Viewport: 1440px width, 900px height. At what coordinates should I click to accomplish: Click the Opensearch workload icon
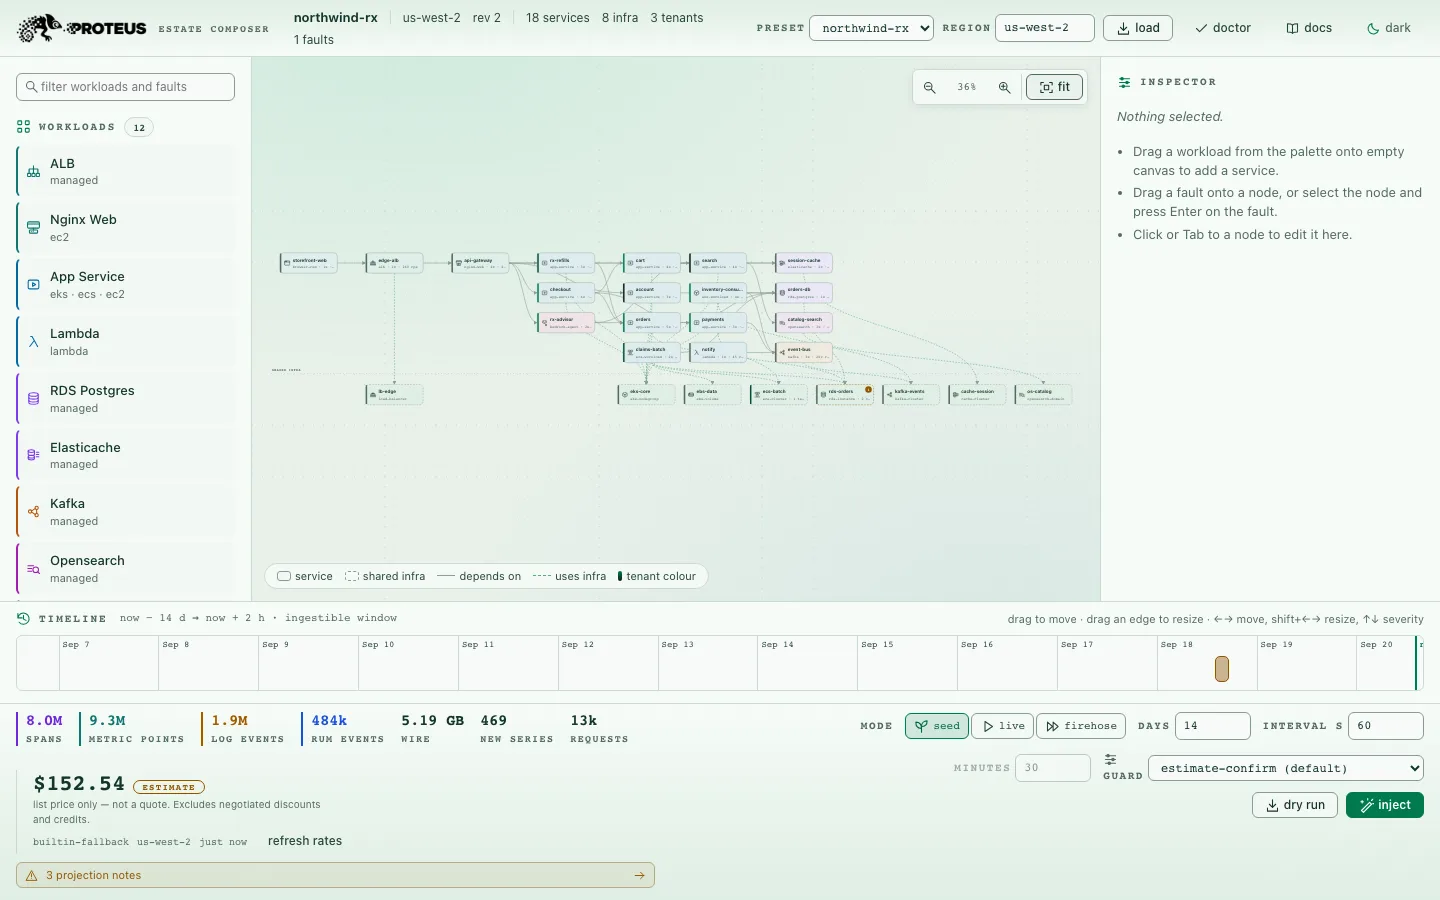click(x=33, y=569)
